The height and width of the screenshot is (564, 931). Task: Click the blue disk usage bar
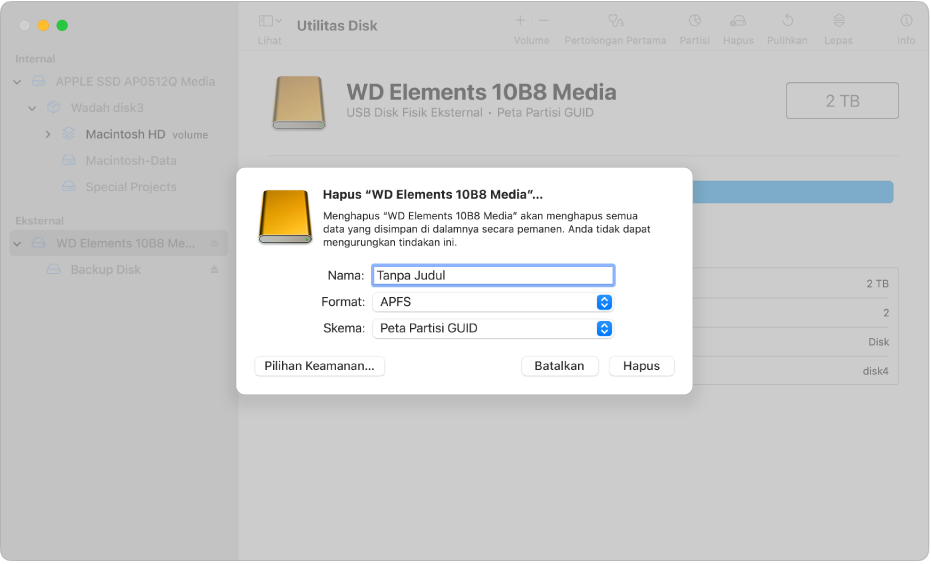[793, 192]
